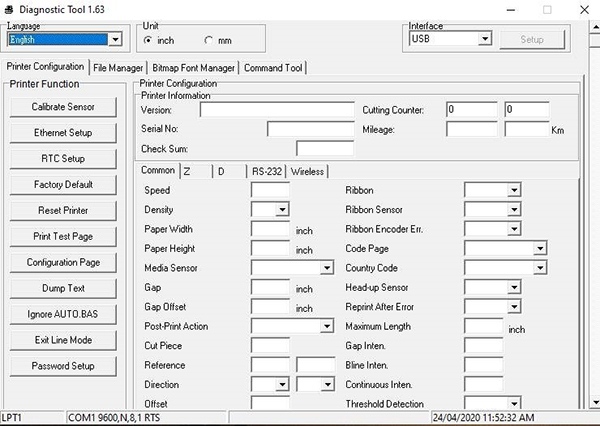600x426 pixels.
Task: Select the RS-232 settings tab
Action: point(267,171)
